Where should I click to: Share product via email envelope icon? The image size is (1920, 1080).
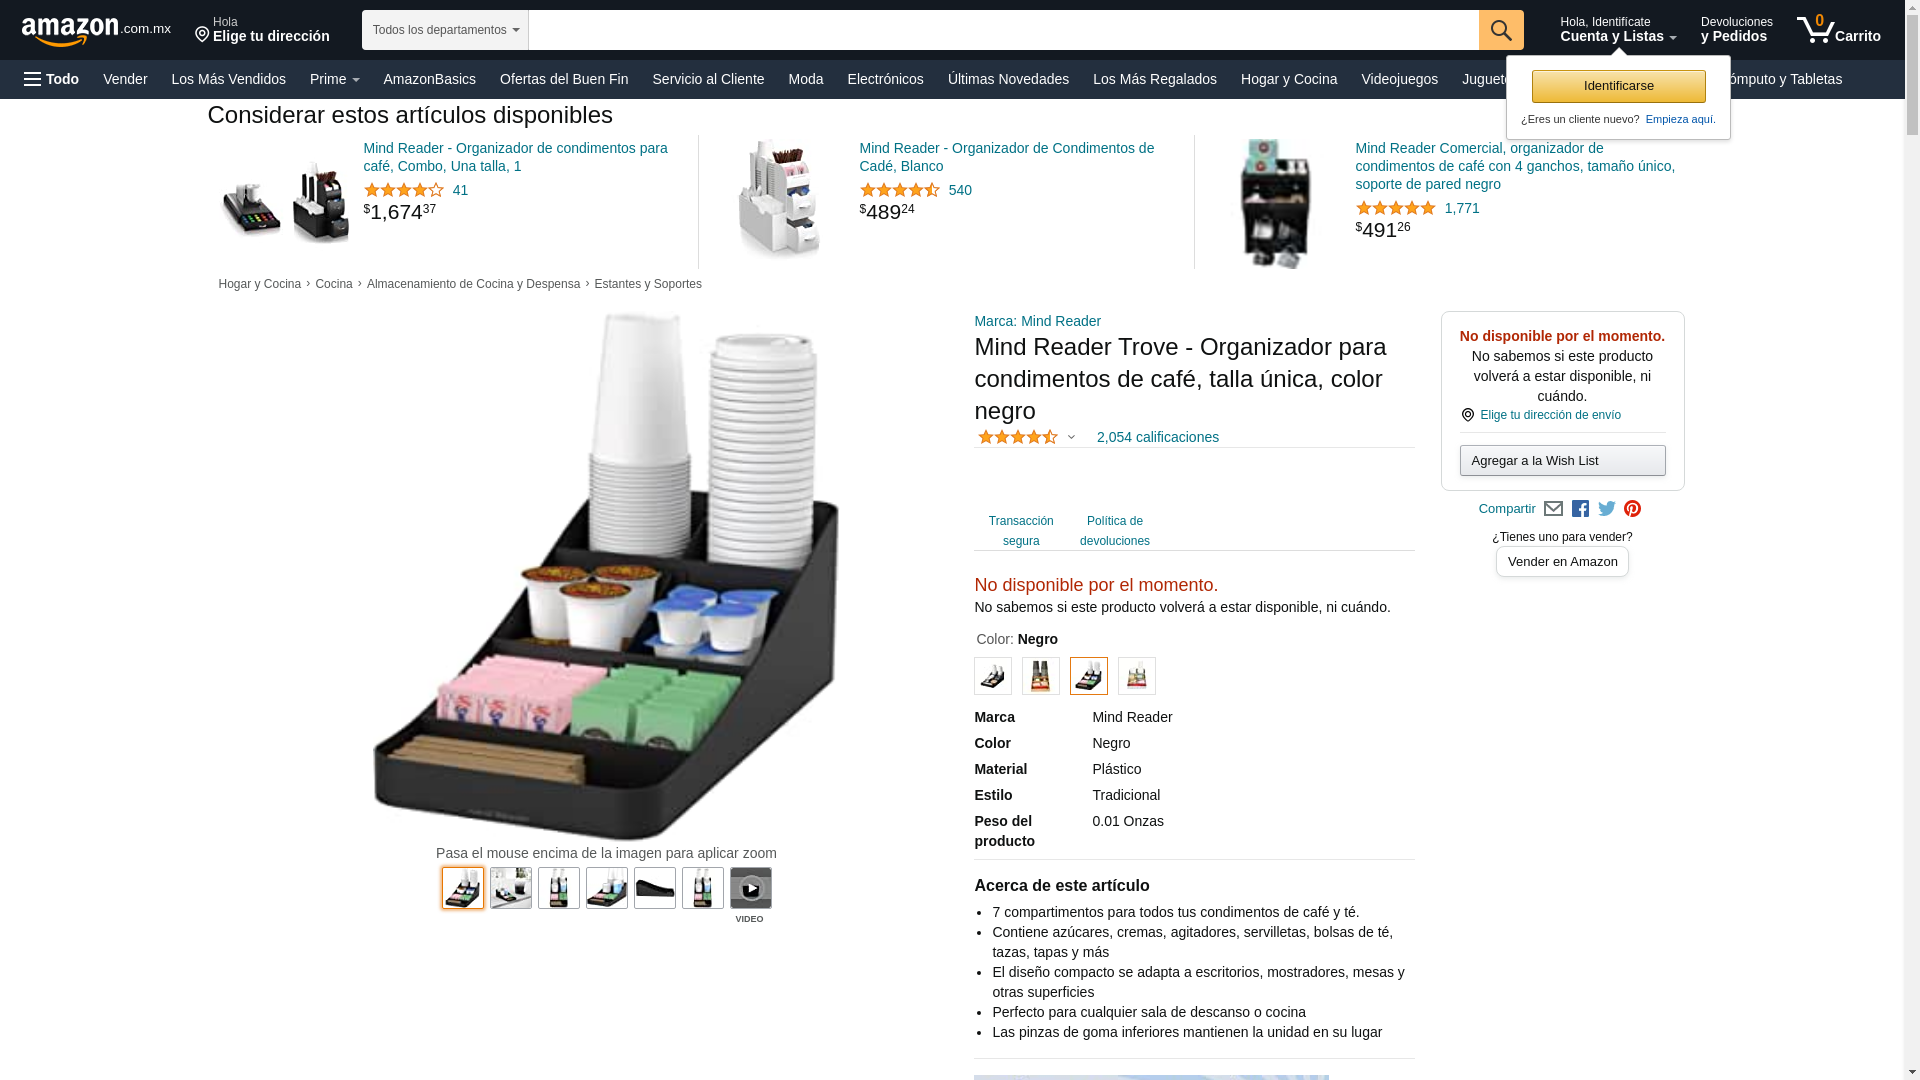[x=1553, y=509]
